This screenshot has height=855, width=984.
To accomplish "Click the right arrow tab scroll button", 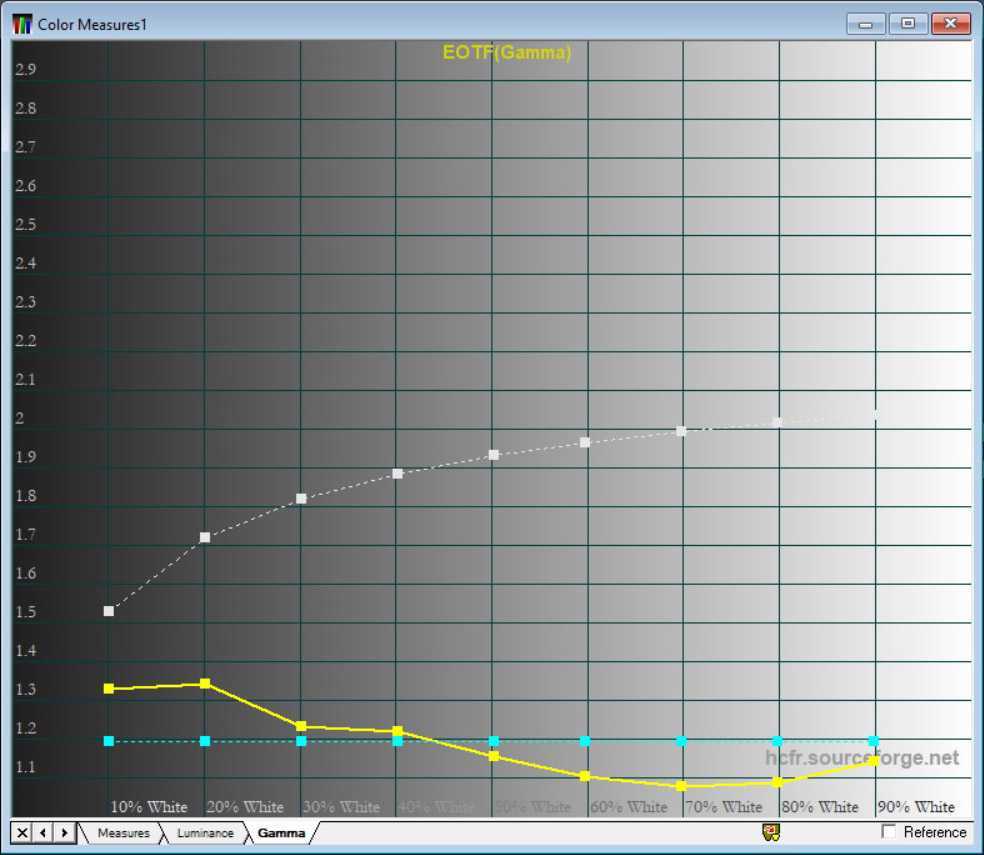I will 63,832.
